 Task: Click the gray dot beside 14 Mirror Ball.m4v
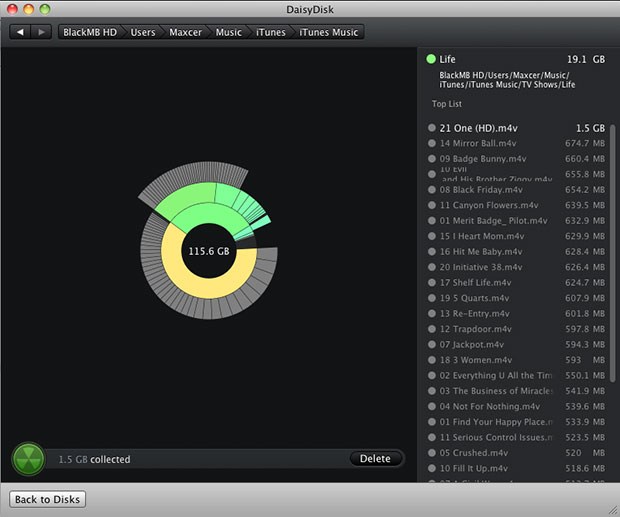432,143
